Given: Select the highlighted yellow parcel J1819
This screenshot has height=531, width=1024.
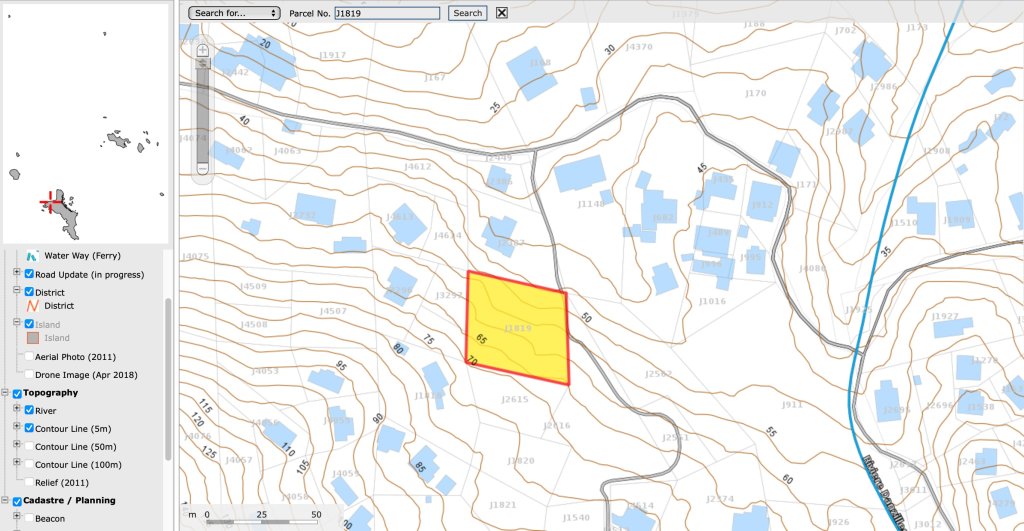Looking at the screenshot, I should pos(518,328).
